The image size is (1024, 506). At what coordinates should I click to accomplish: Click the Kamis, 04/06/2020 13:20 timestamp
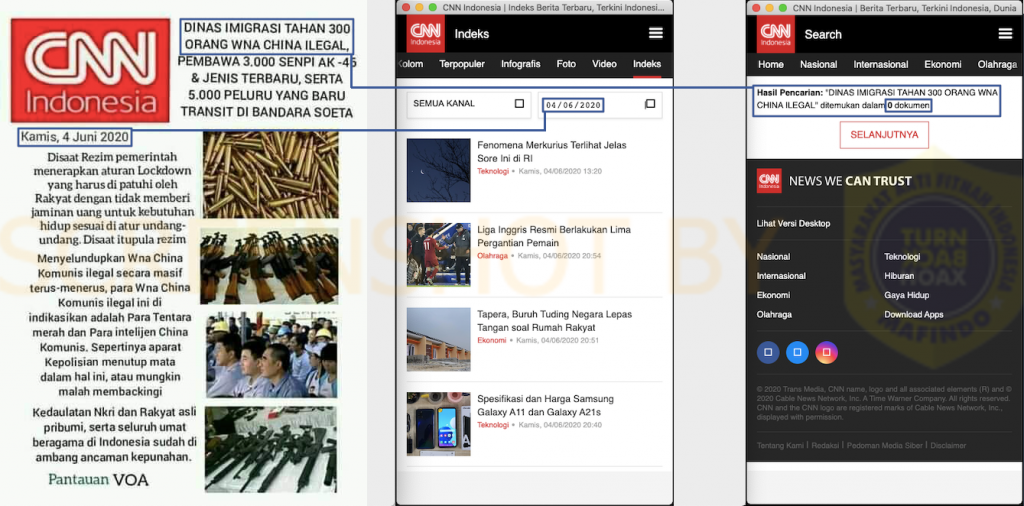pyautogui.click(x=560, y=171)
